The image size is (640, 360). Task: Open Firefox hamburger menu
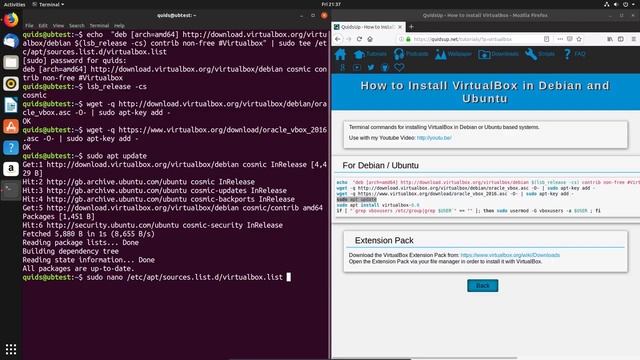point(633,39)
